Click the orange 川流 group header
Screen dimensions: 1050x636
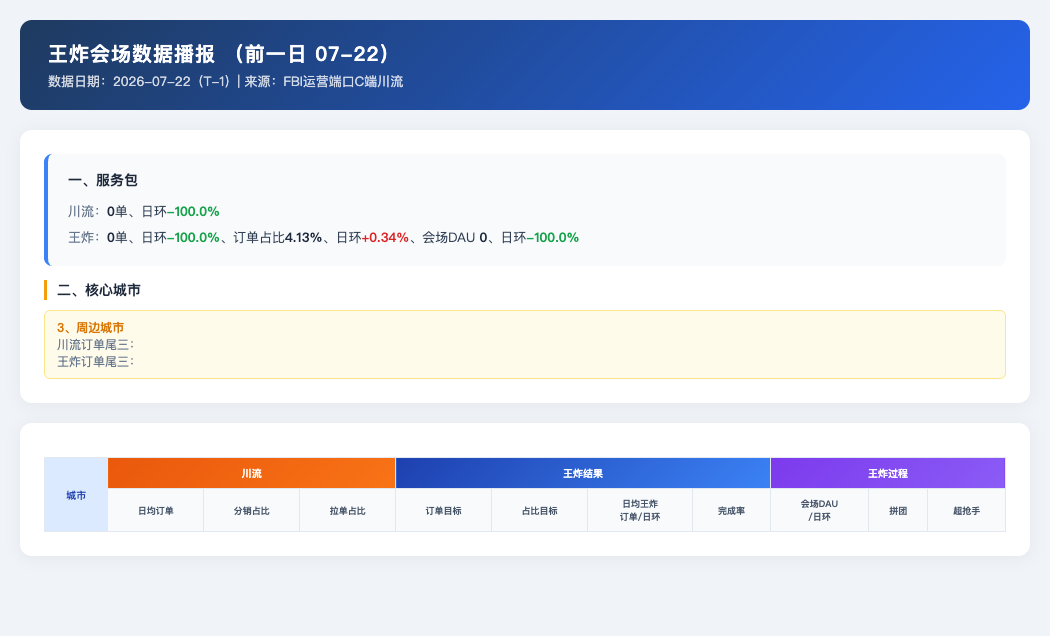[x=252, y=473]
